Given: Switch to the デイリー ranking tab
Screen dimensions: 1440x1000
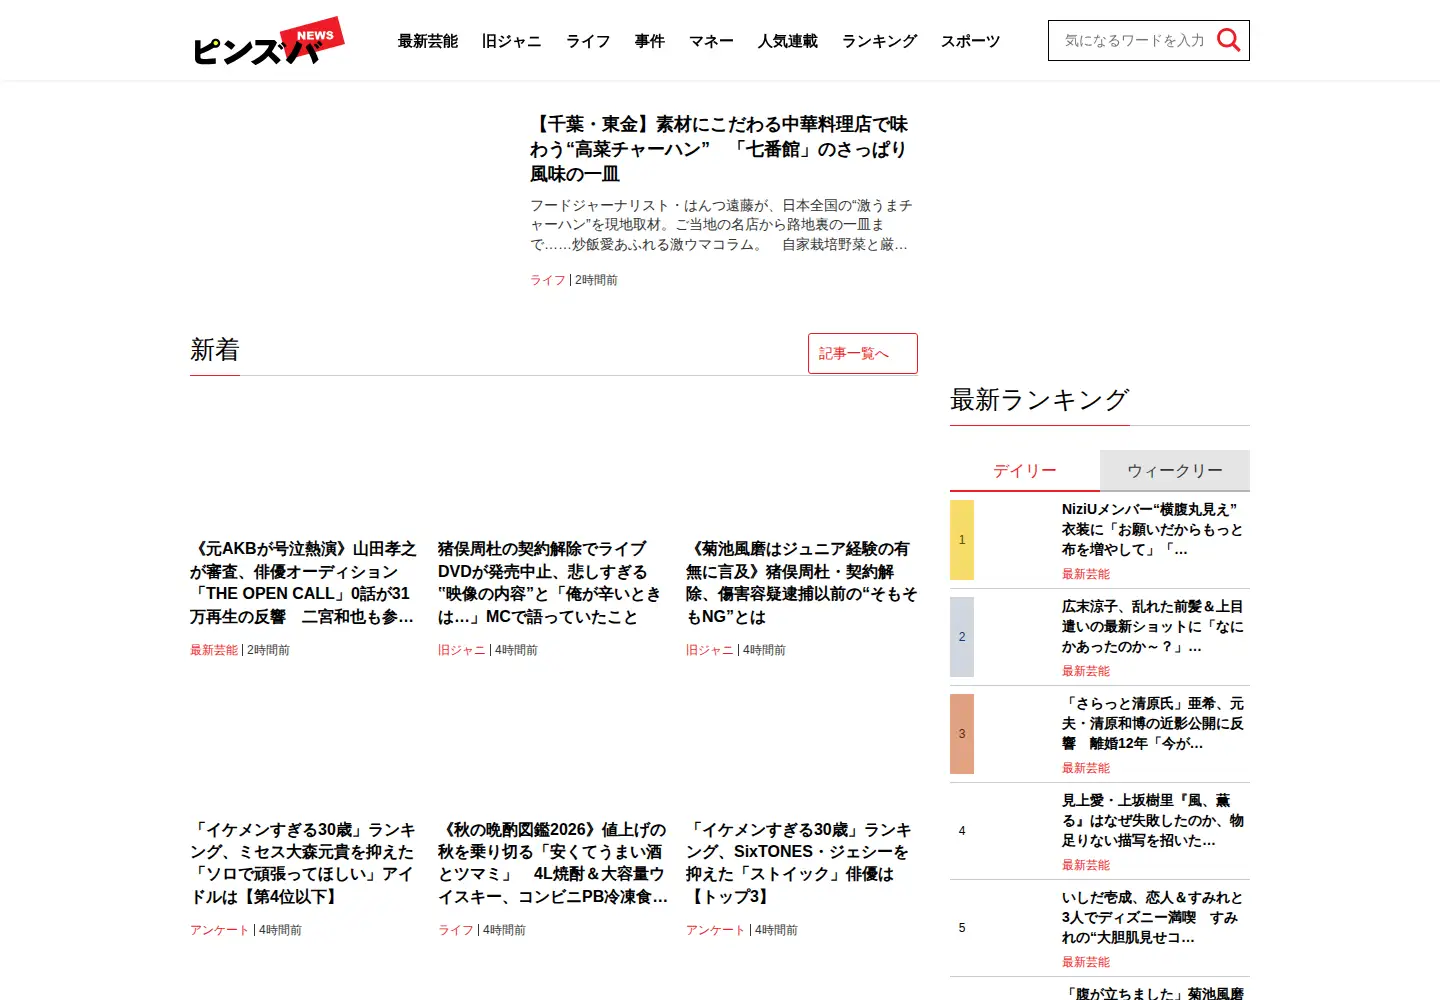Looking at the screenshot, I should [1025, 470].
